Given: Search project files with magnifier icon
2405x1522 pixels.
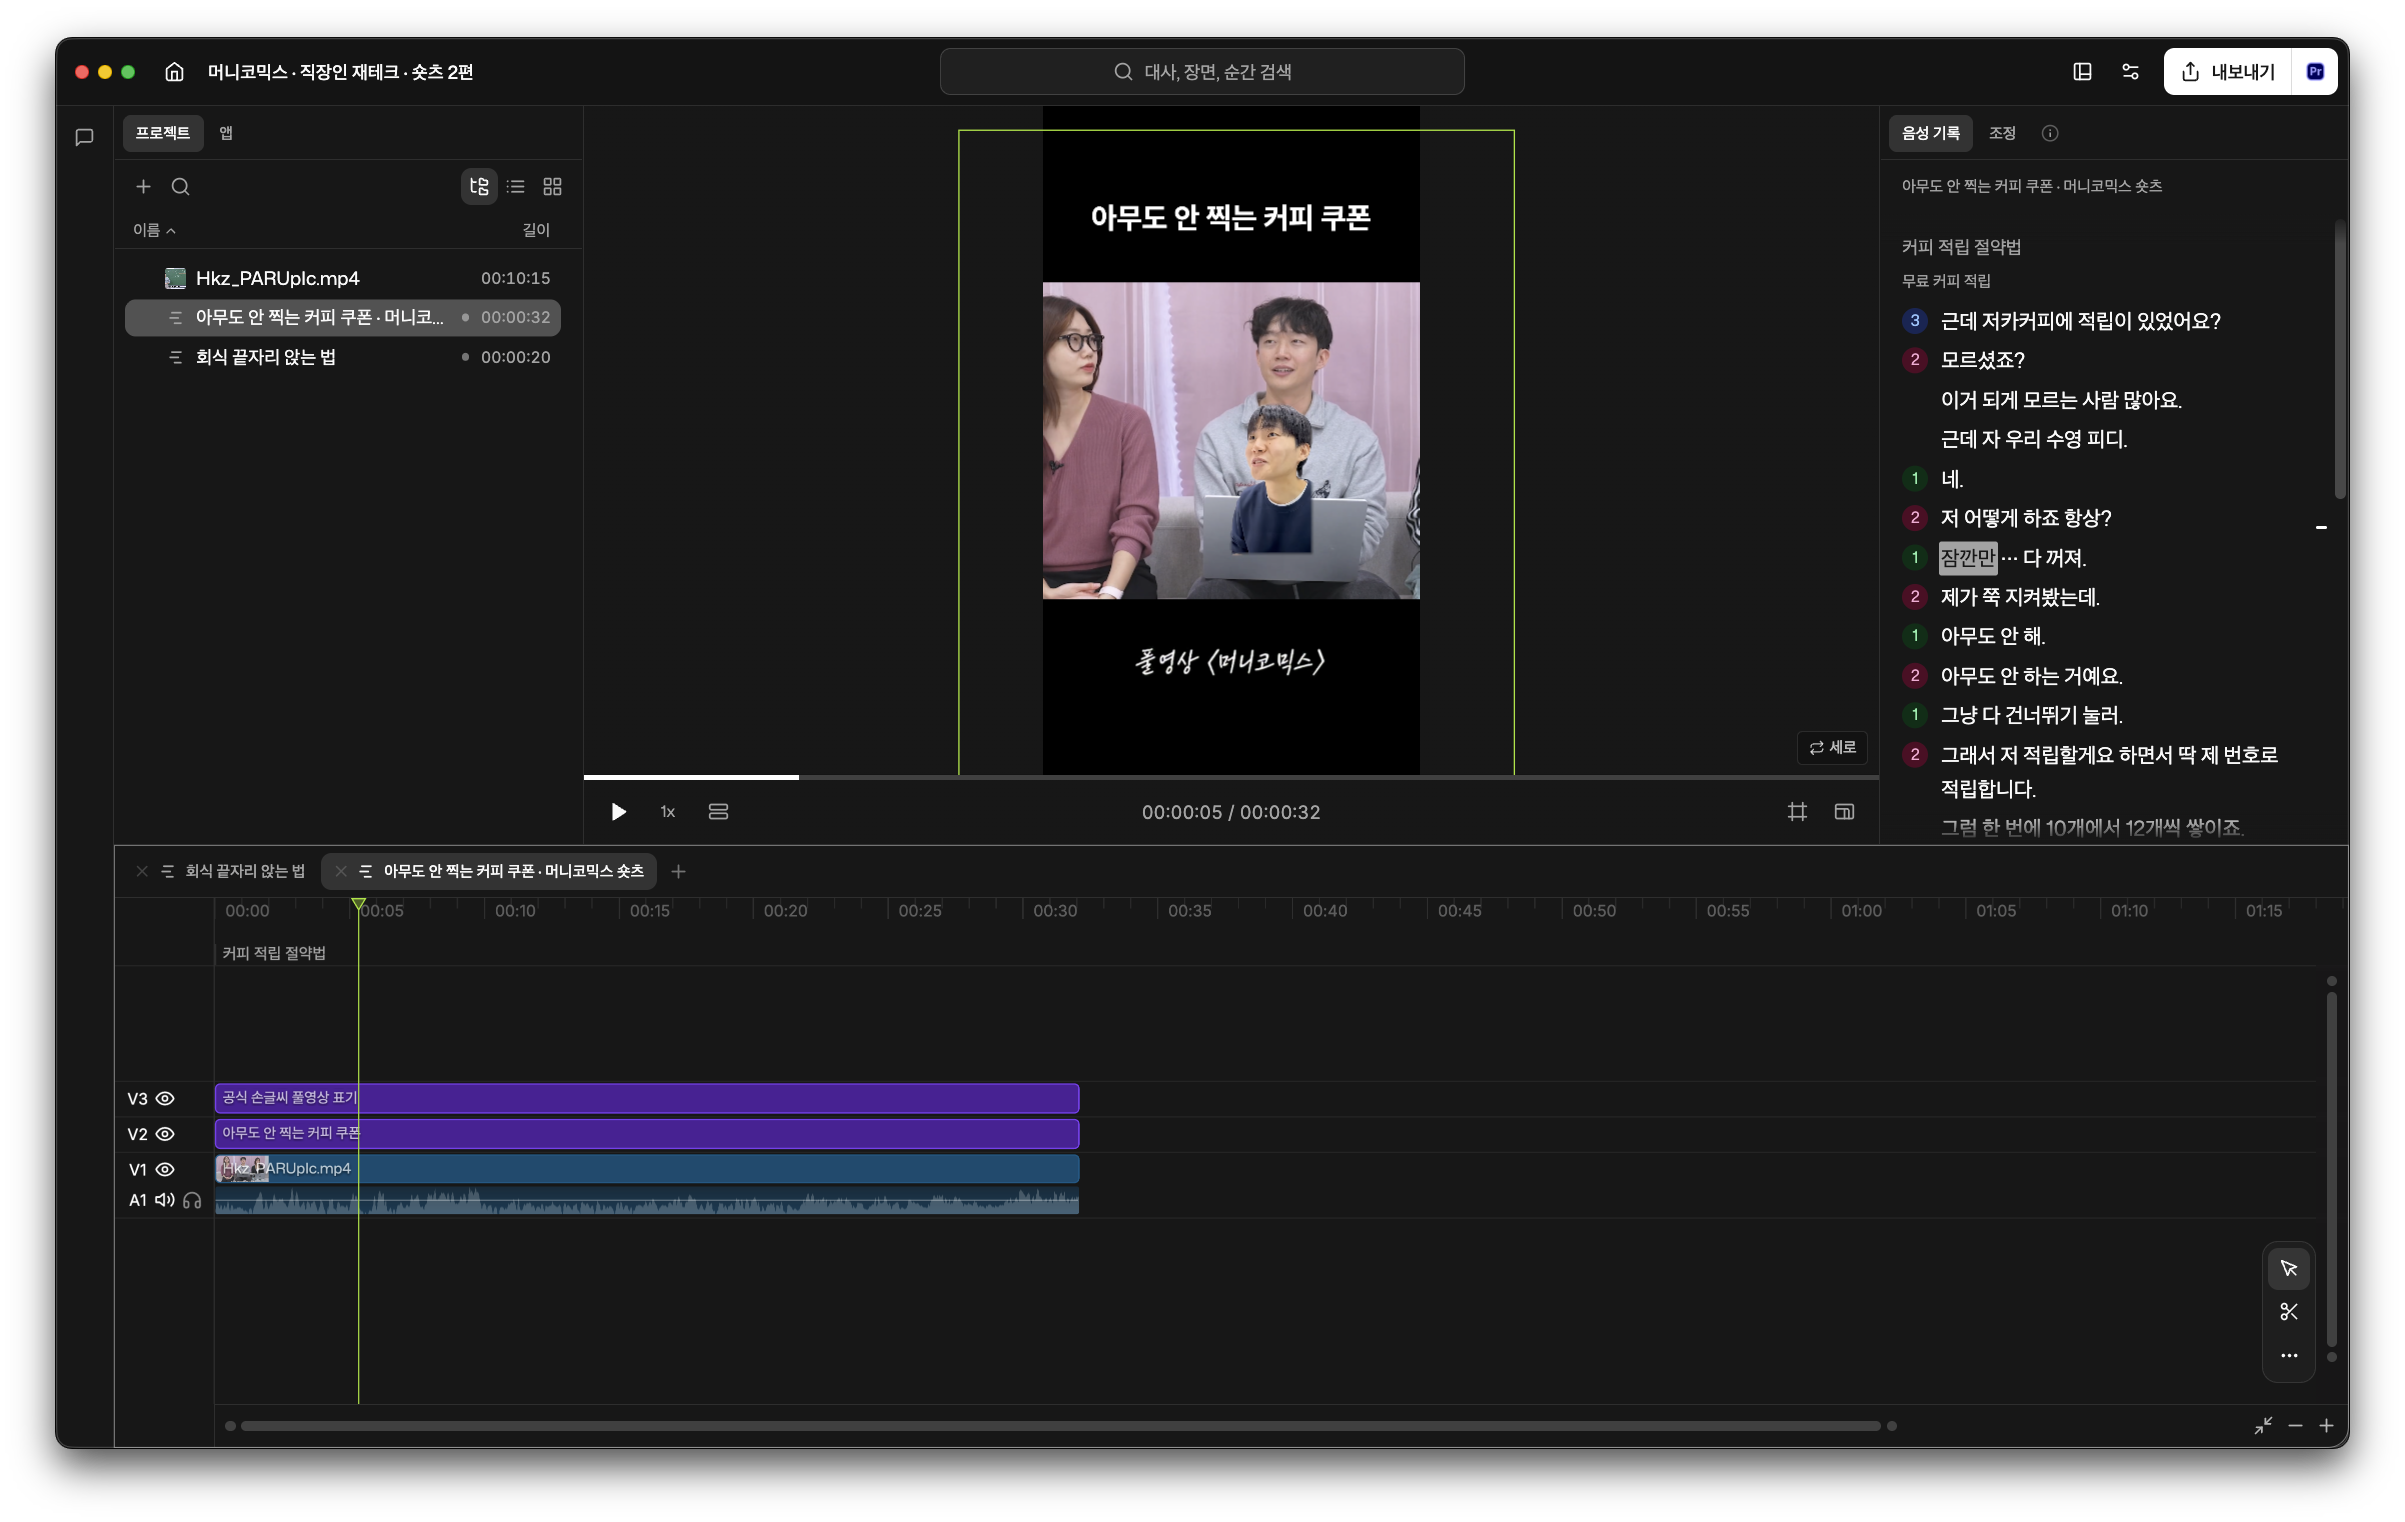Looking at the screenshot, I should 180,186.
